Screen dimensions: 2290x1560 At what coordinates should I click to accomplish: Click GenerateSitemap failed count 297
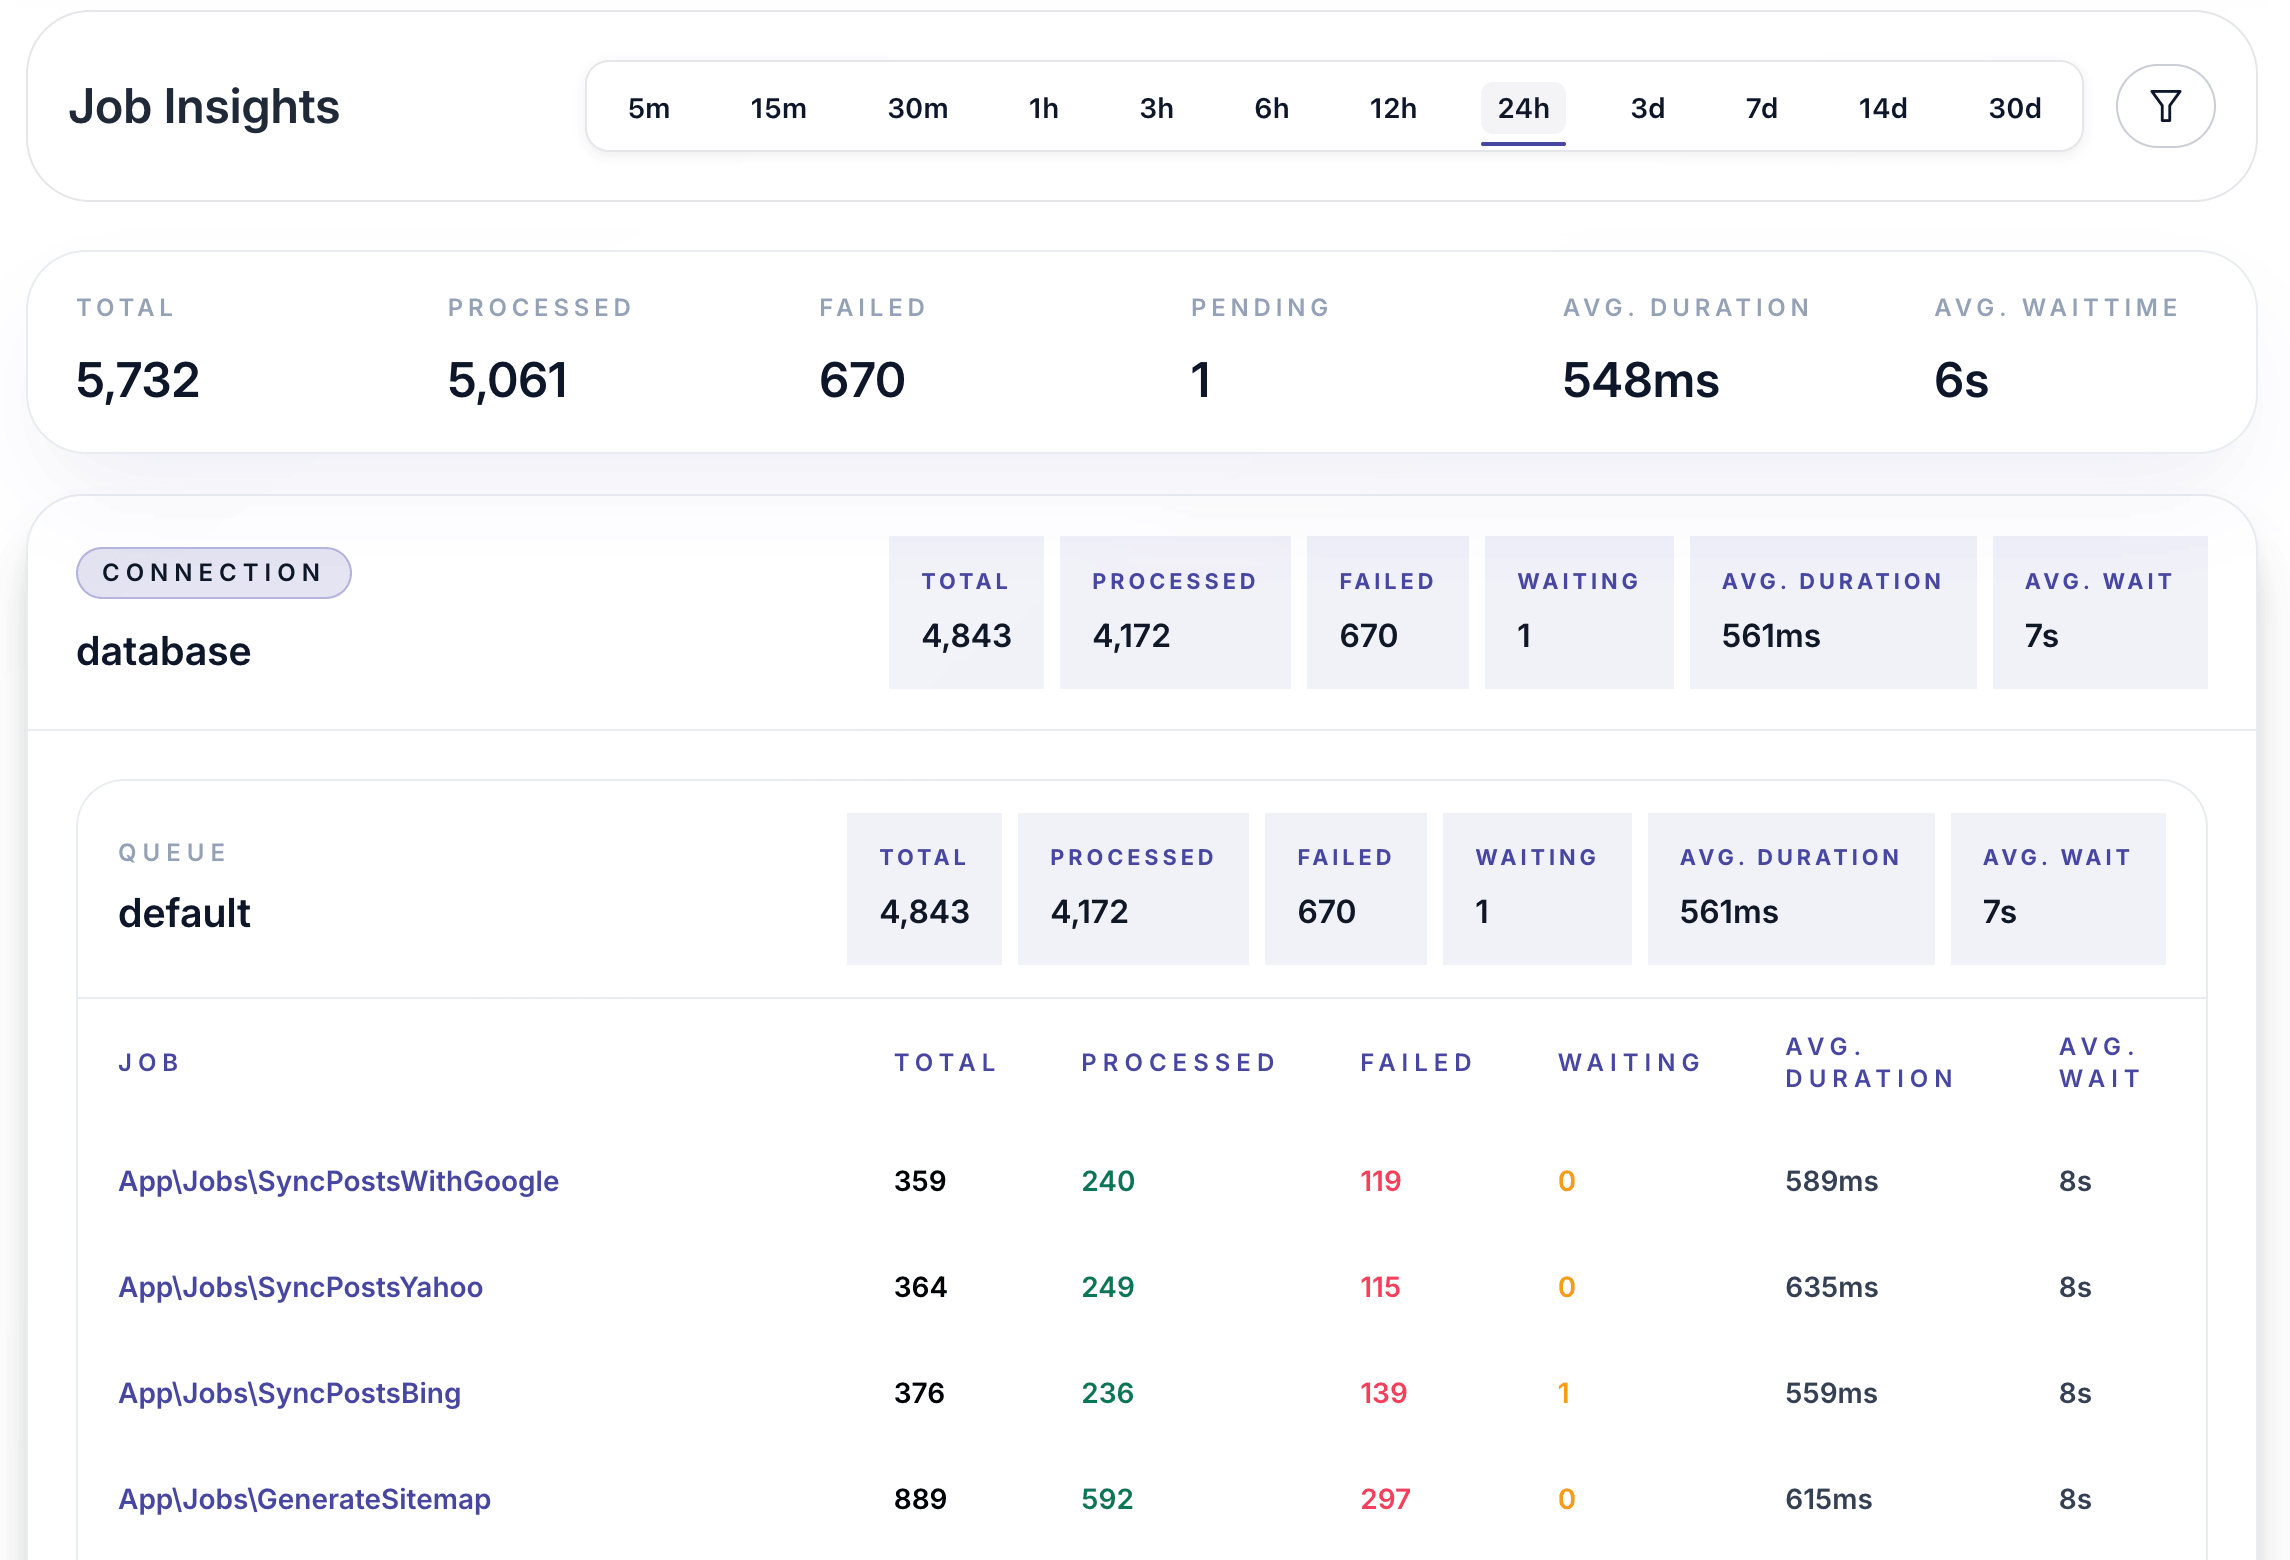point(1385,1499)
